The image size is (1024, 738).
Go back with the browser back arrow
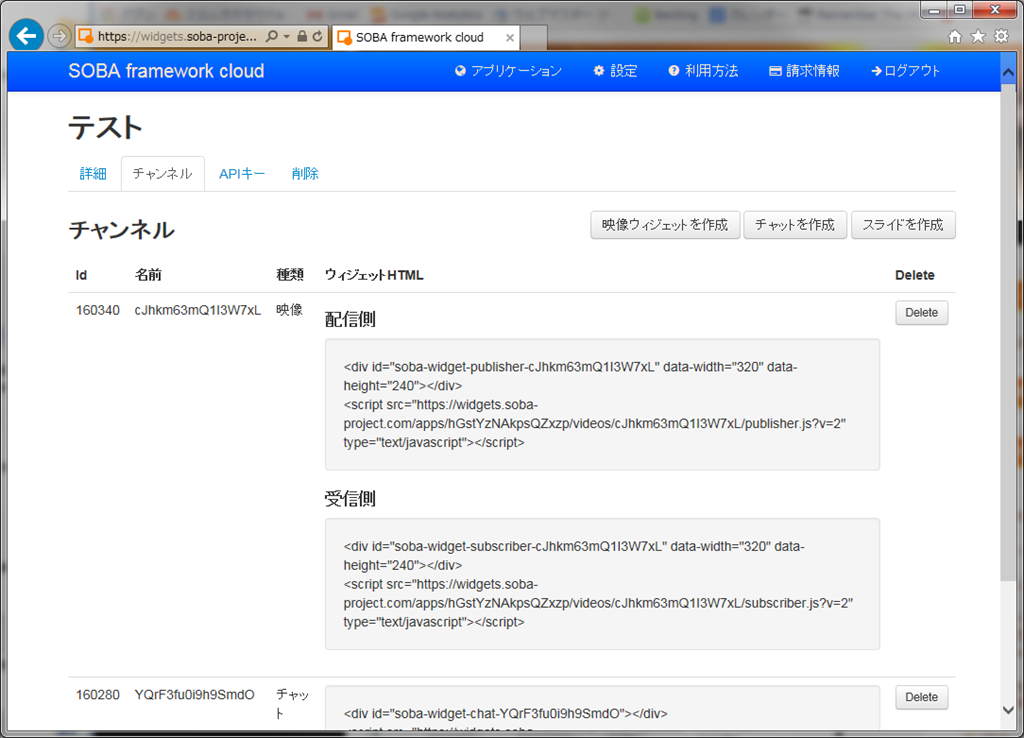[26, 36]
